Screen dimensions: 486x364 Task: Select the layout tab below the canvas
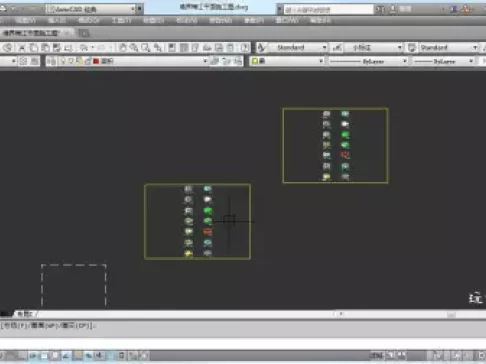tap(25, 314)
